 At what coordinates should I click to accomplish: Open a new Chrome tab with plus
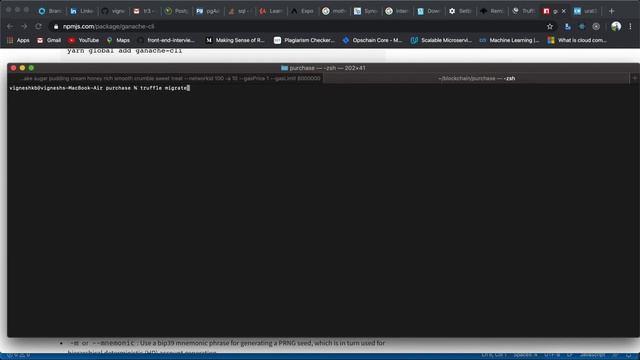coord(611,11)
